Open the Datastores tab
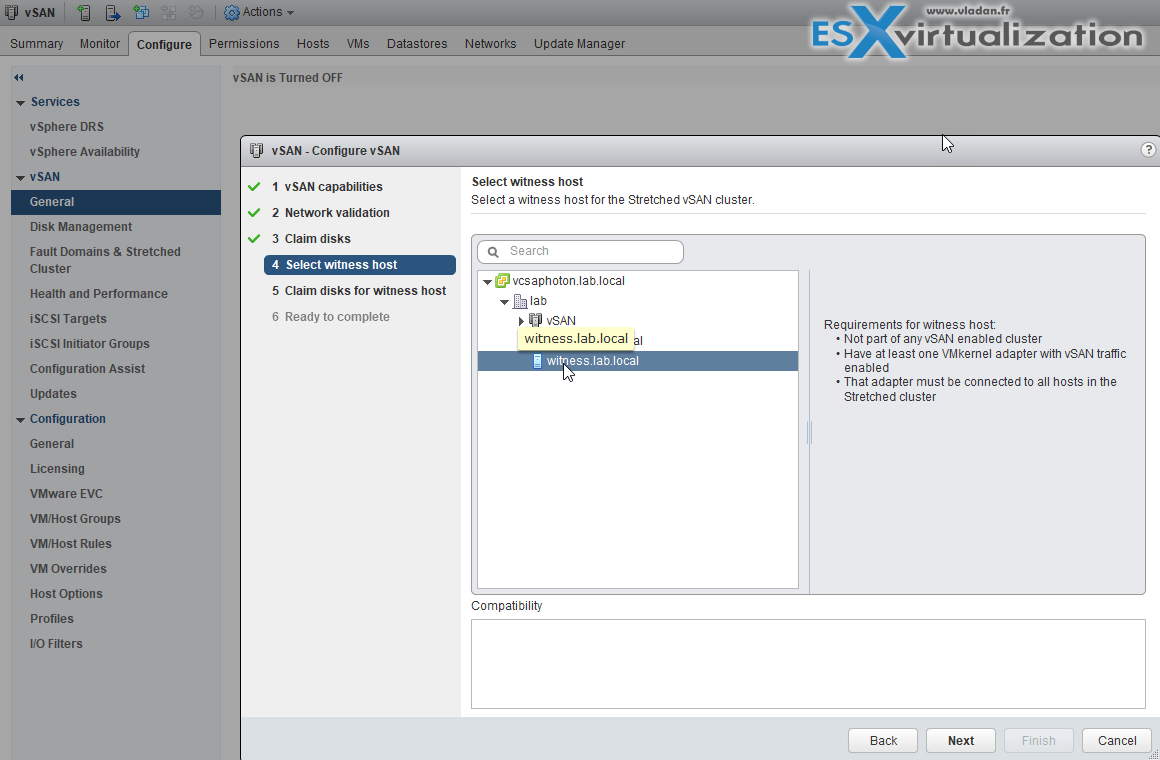1160x760 pixels. click(x=417, y=44)
